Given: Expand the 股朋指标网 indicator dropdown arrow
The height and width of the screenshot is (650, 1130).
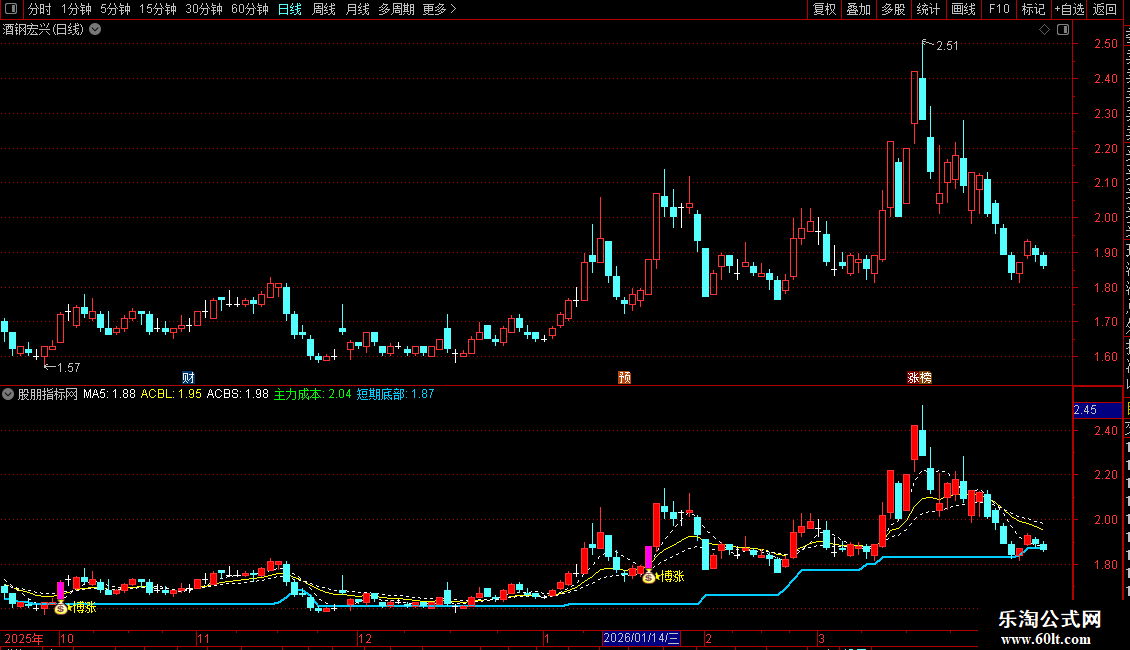Looking at the screenshot, I should point(8,394).
